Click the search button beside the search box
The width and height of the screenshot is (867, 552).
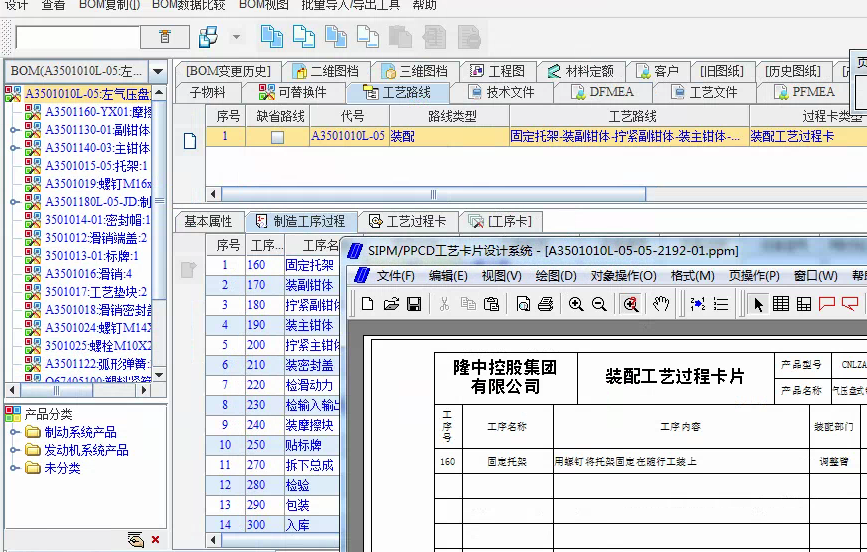tap(166, 37)
